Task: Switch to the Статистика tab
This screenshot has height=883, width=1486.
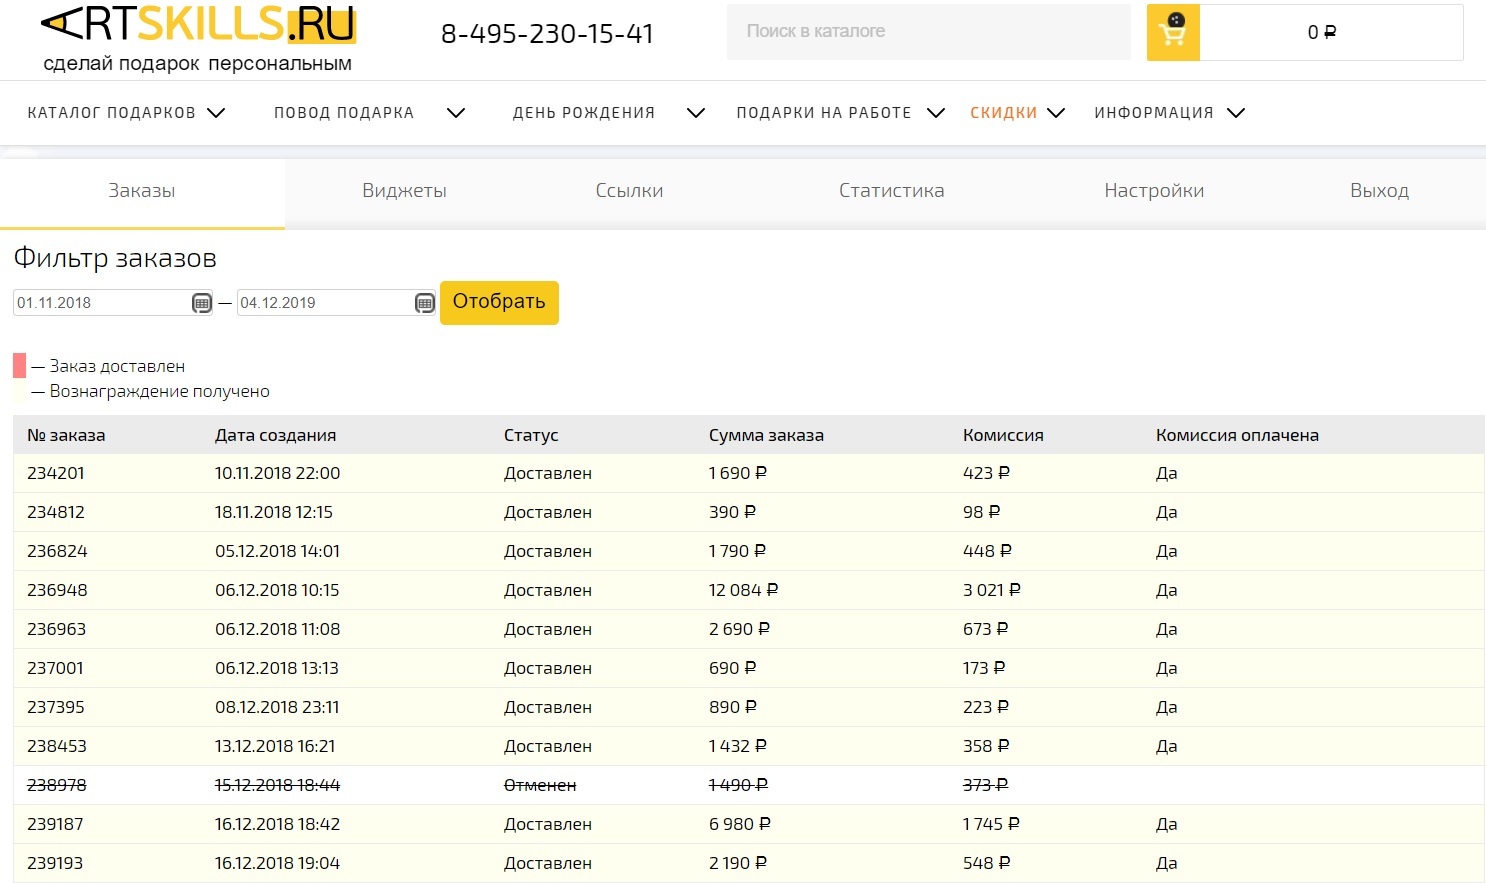Action: coord(891,191)
